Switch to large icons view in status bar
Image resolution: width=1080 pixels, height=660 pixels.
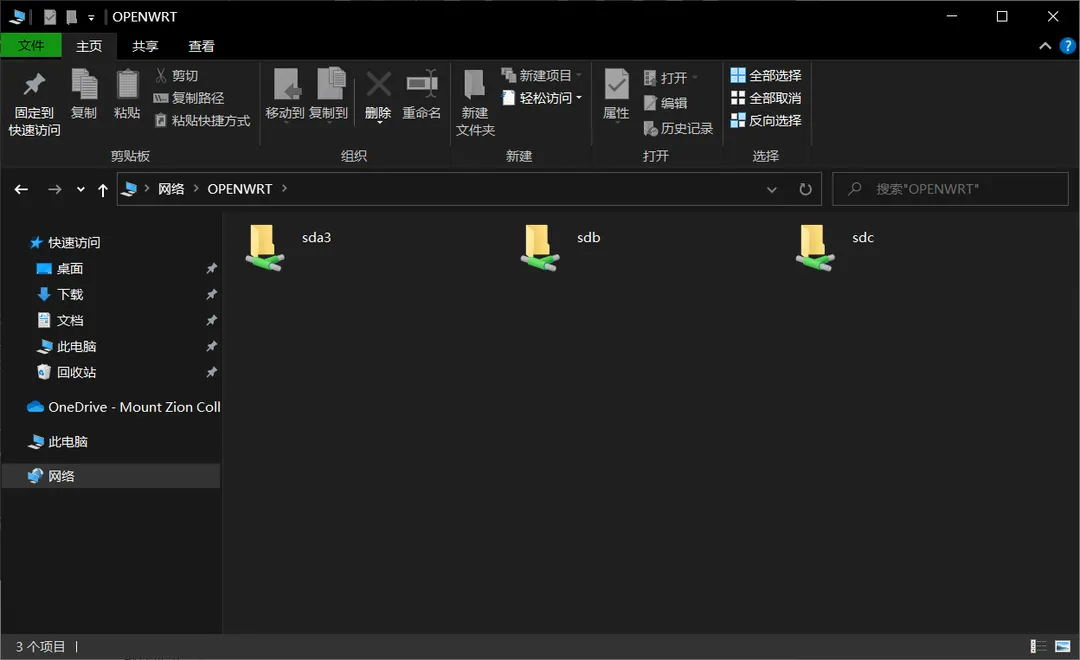1063,646
